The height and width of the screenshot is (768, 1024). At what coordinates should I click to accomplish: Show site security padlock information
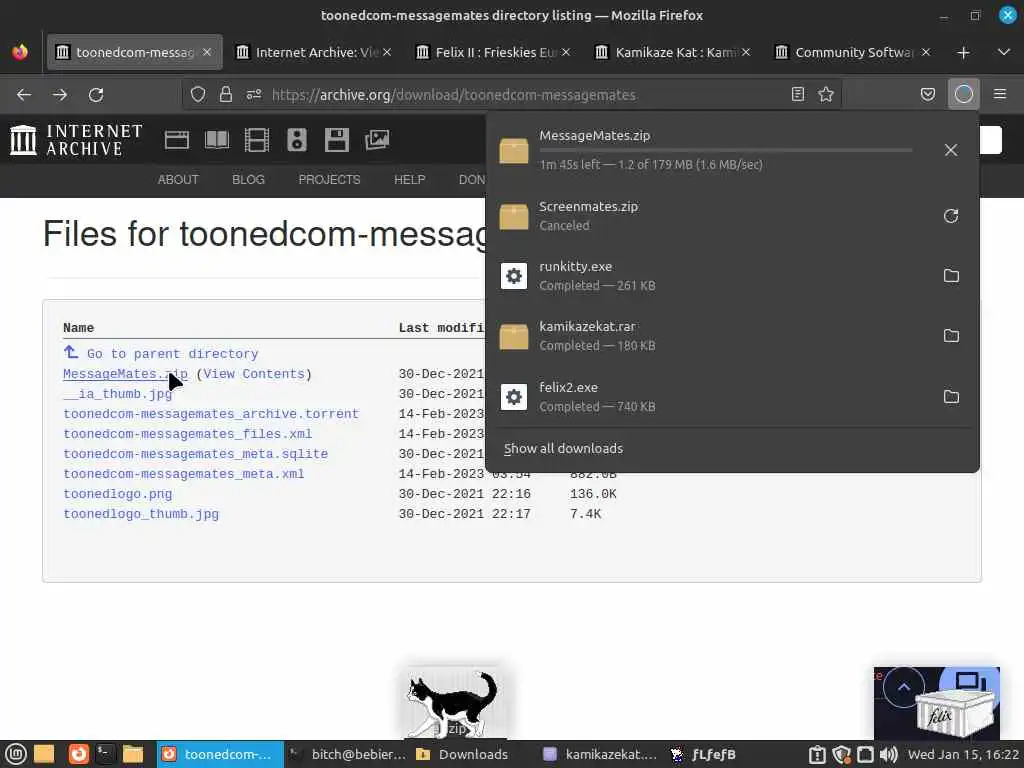tap(226, 95)
